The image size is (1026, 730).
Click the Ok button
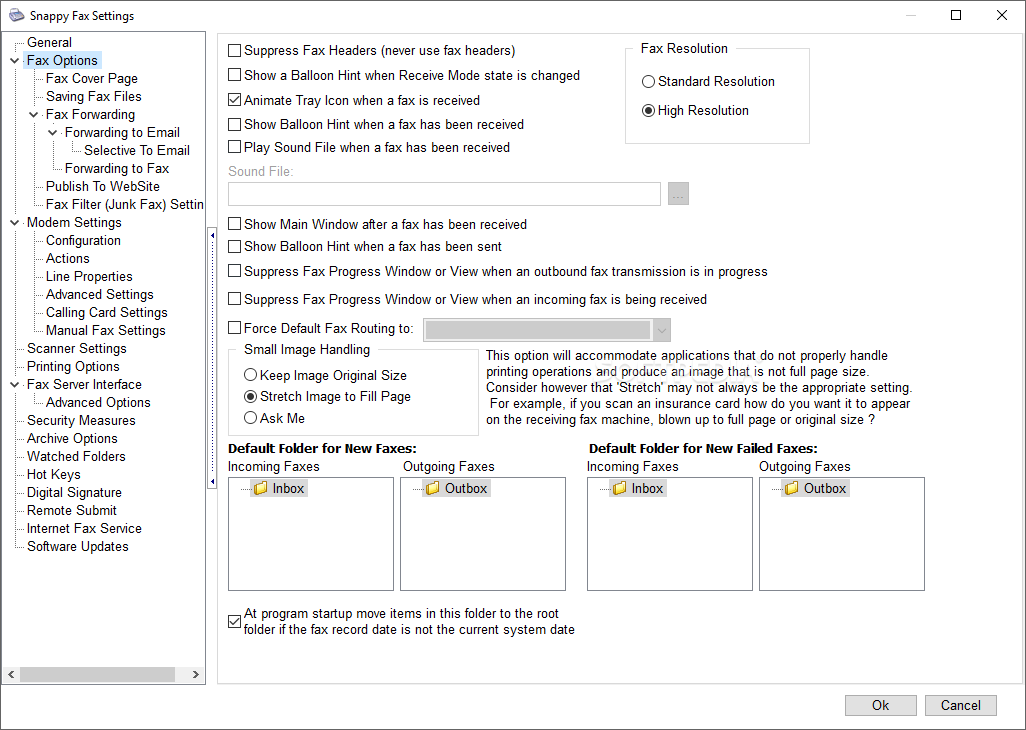(x=881, y=705)
